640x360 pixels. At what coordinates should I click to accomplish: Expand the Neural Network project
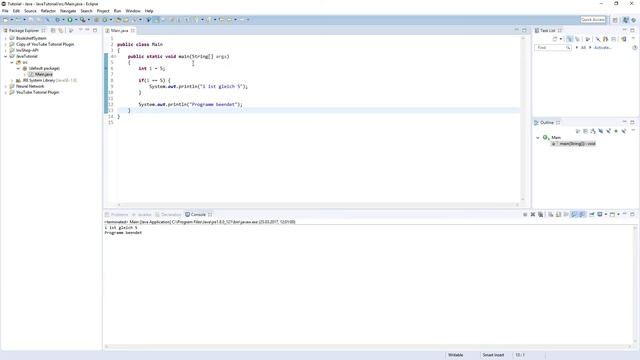(5, 87)
